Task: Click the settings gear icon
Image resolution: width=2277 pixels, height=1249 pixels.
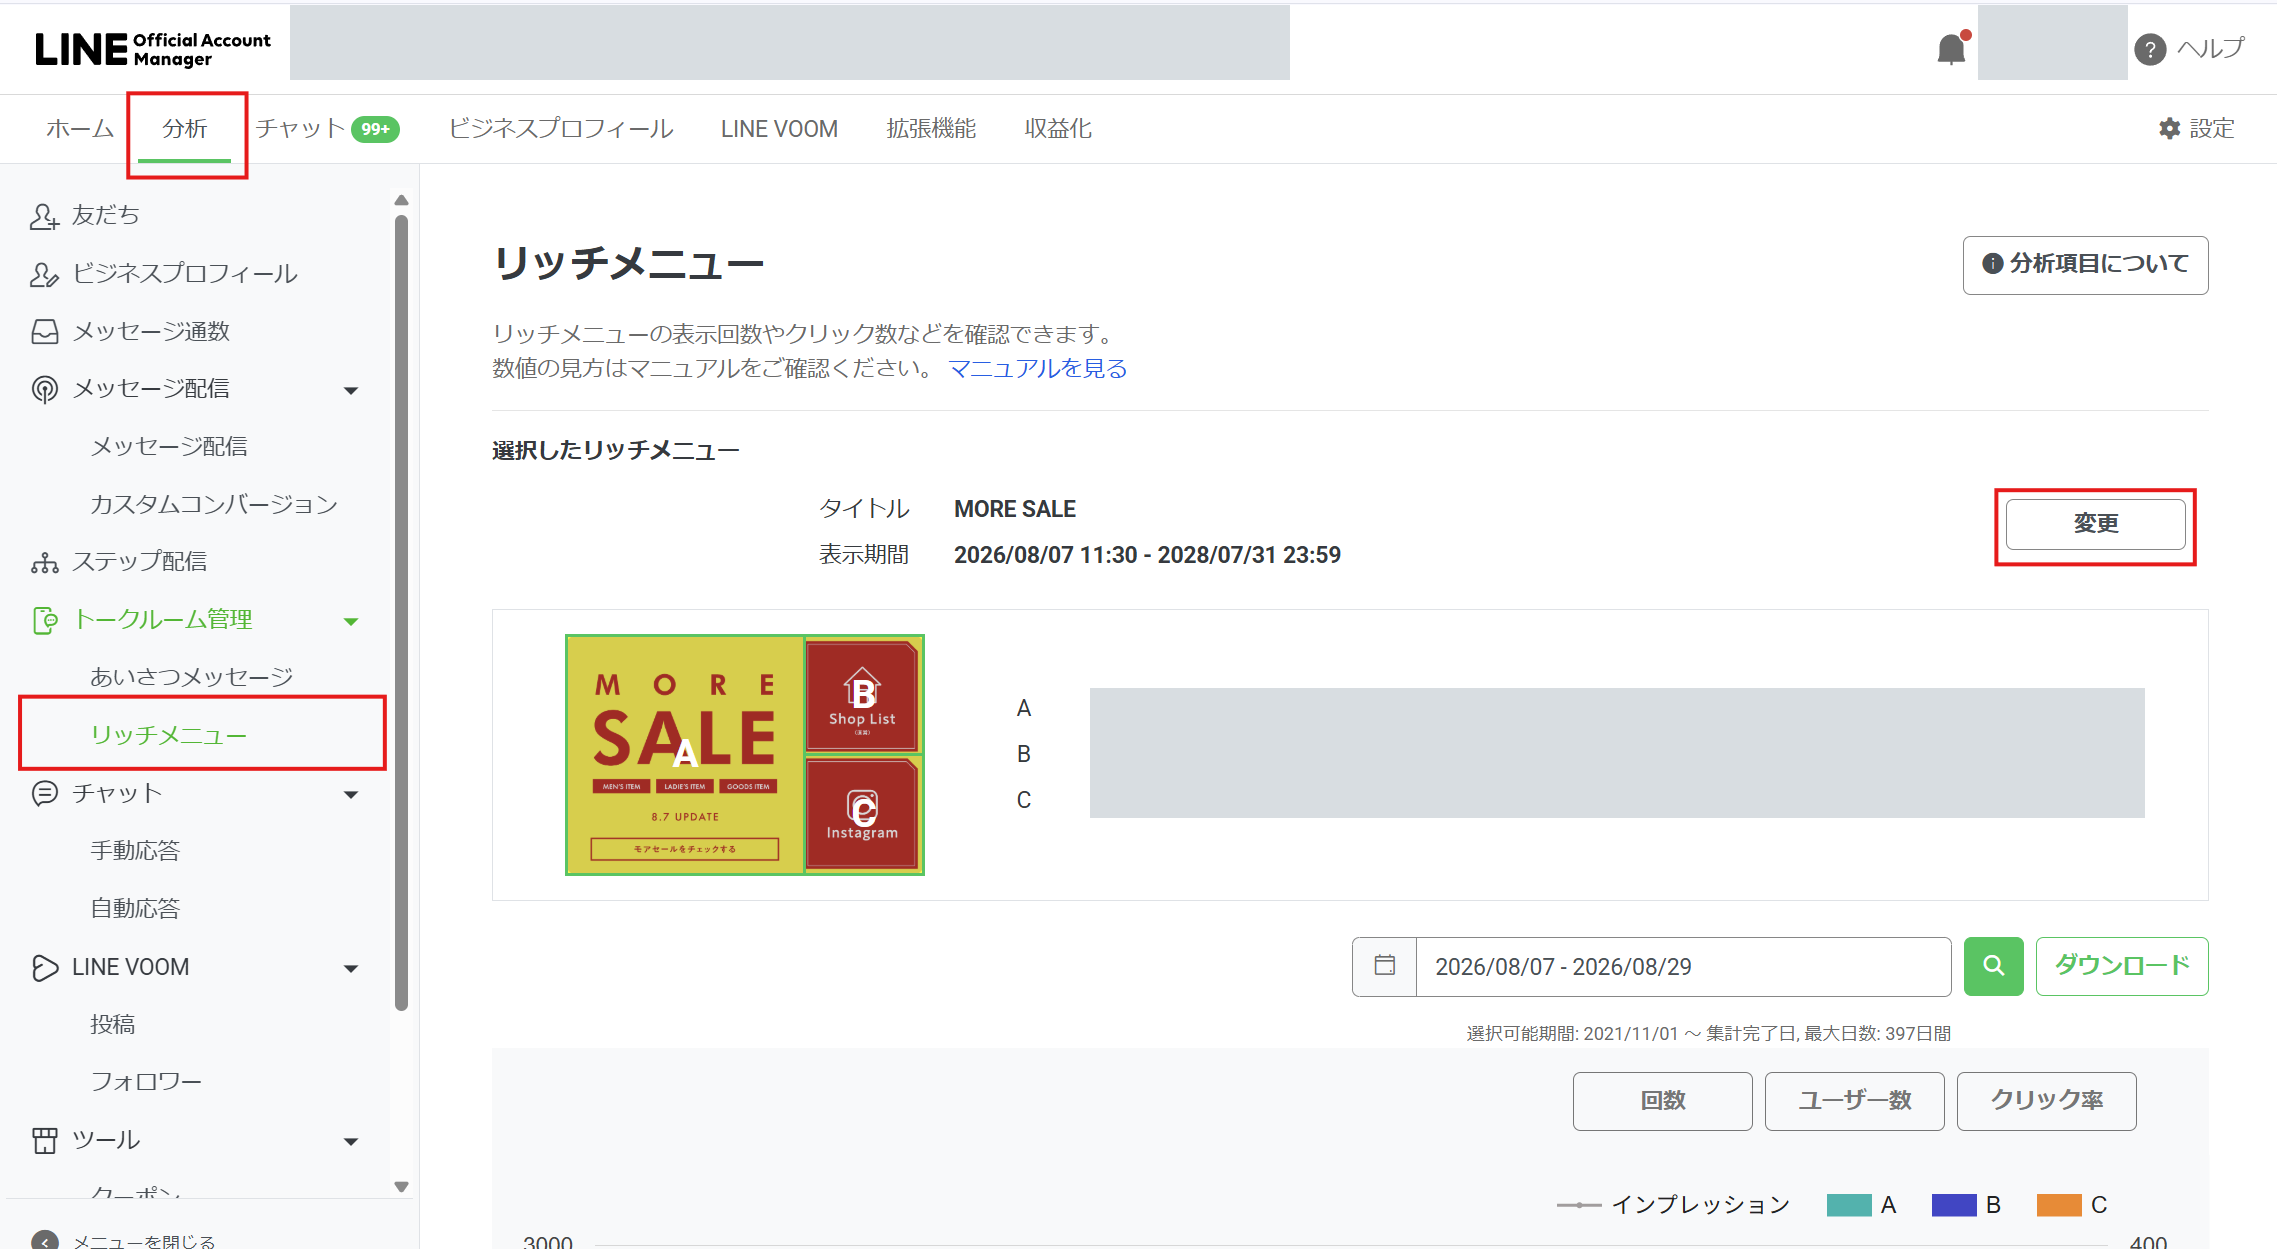Action: 2169,129
